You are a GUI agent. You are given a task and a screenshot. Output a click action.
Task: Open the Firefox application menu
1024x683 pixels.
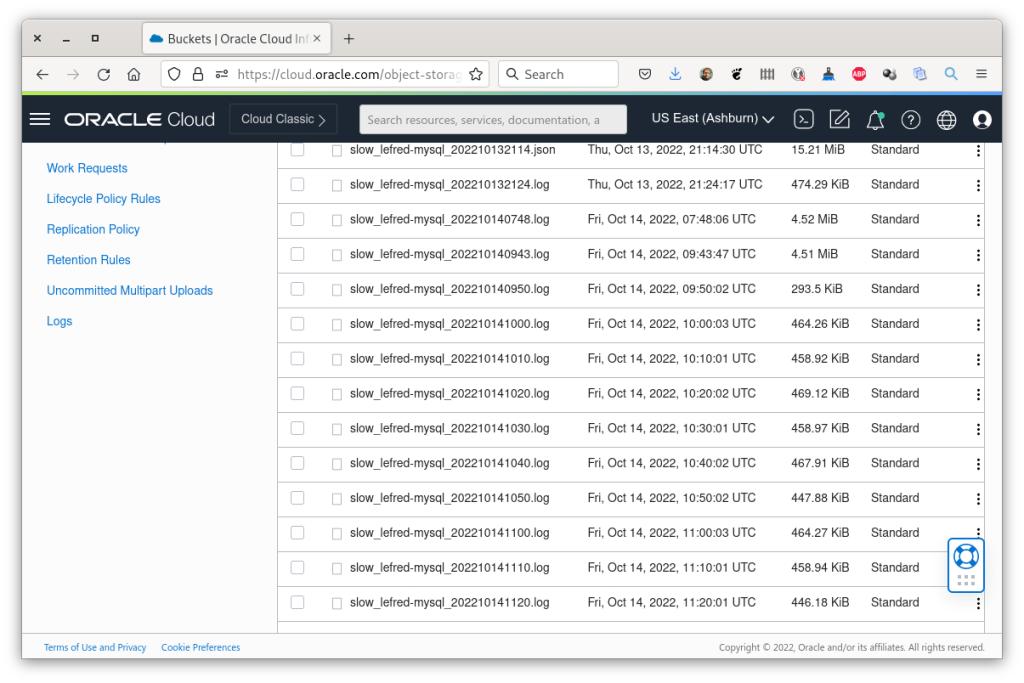tap(981, 73)
